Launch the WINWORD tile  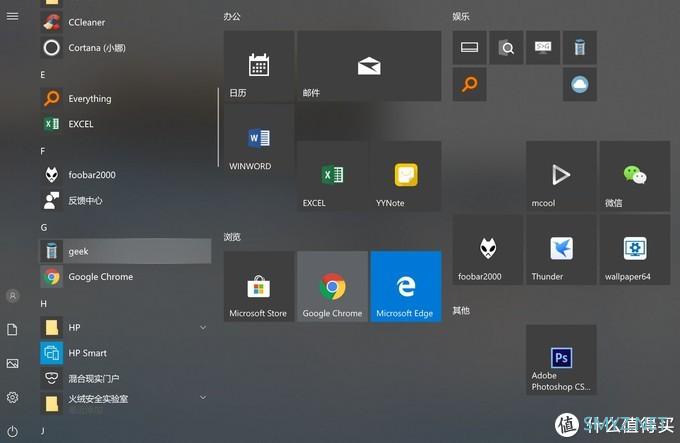(259, 139)
